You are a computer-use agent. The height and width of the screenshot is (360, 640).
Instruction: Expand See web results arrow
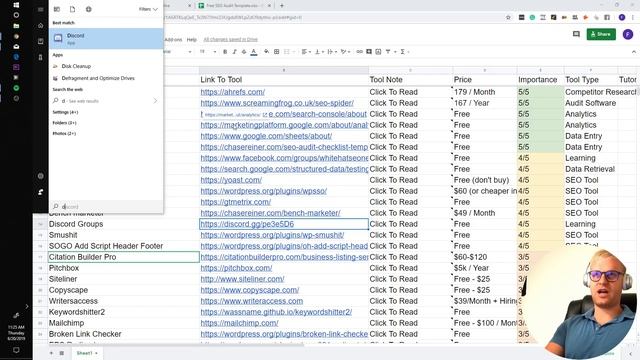(x=155, y=101)
